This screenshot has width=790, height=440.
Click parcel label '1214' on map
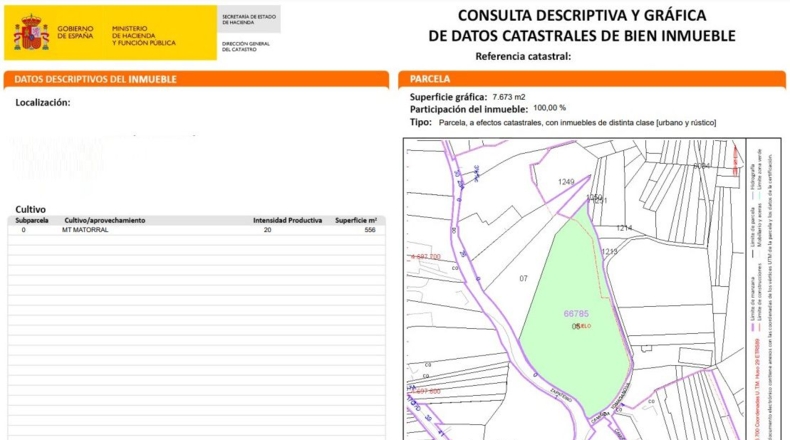(x=624, y=228)
